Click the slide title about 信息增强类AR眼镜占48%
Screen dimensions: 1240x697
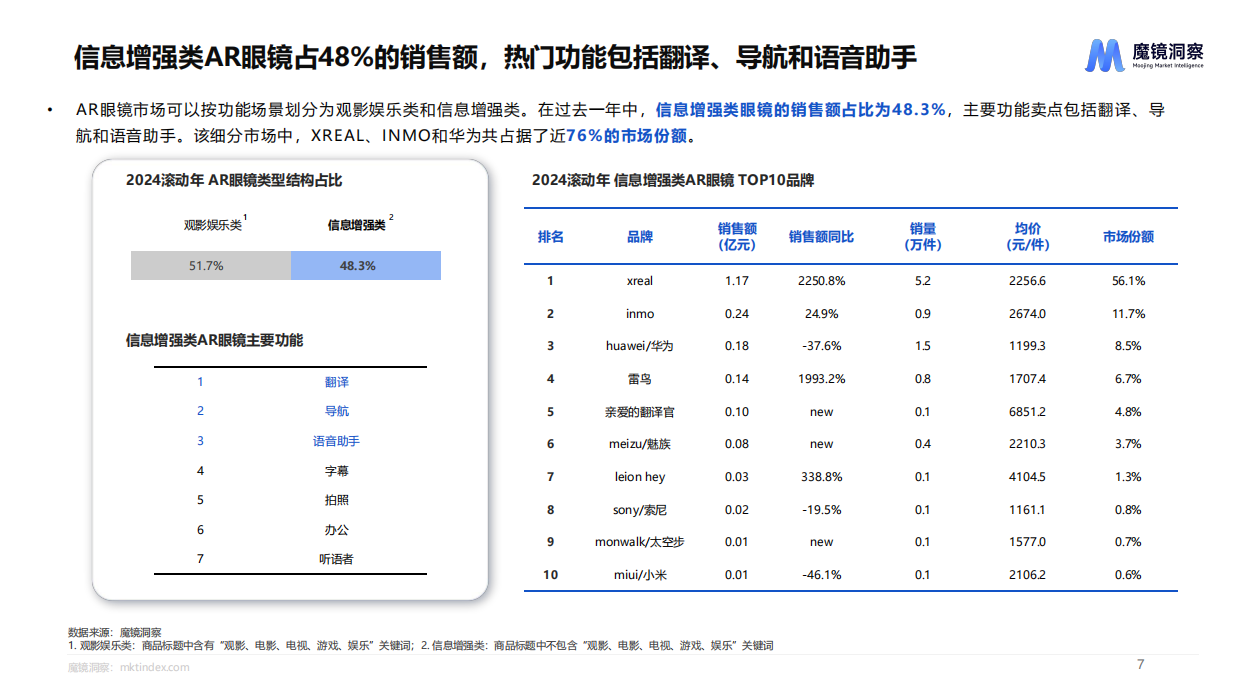495,56
